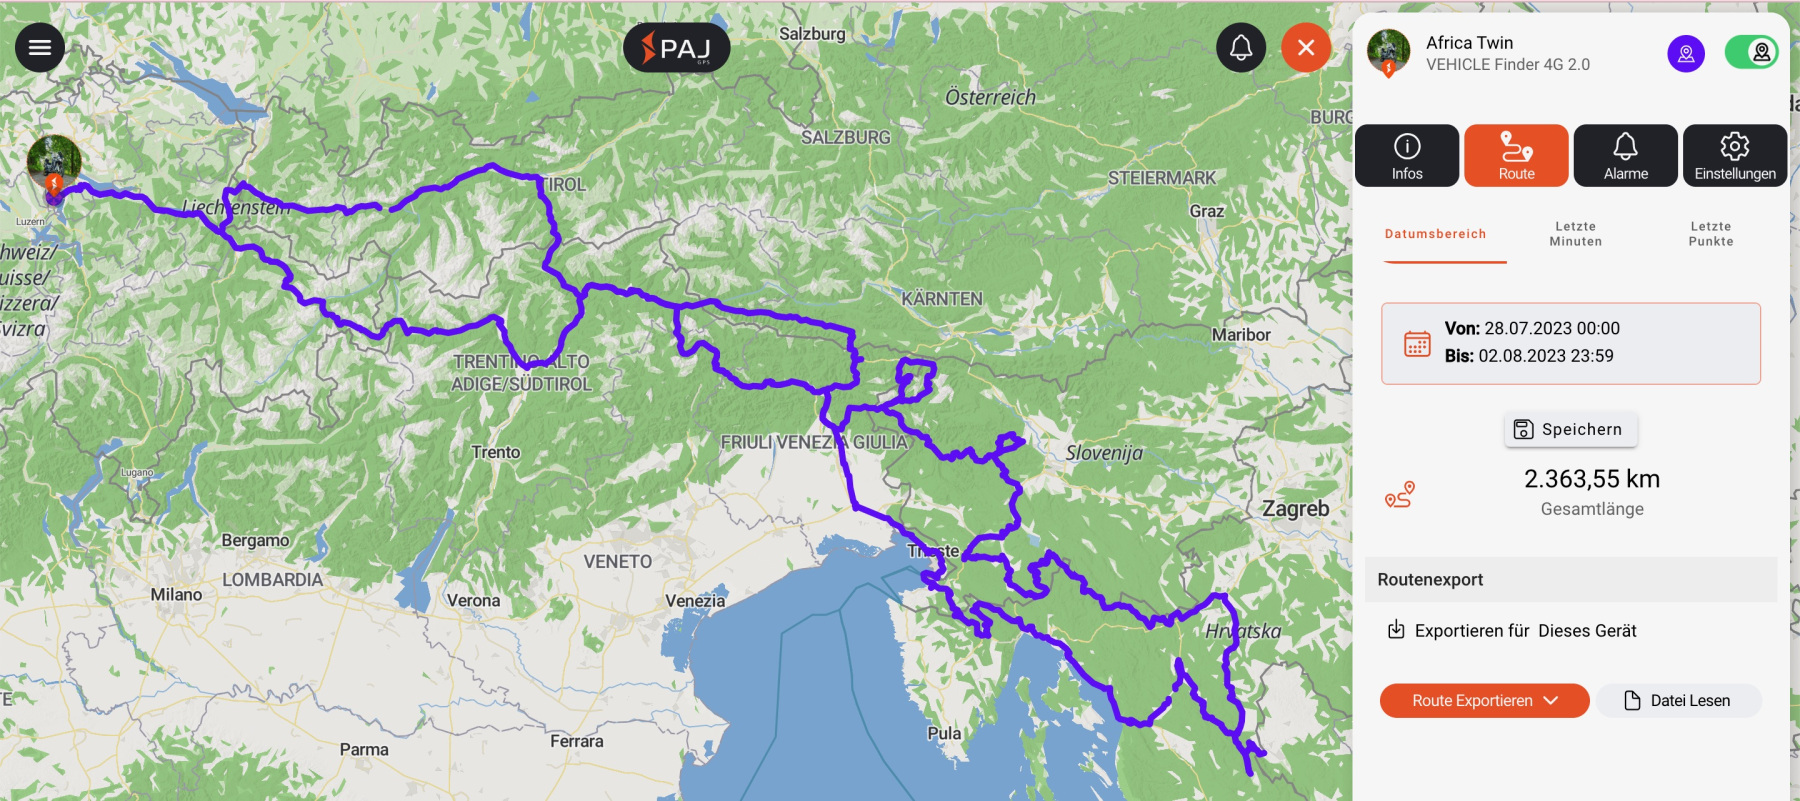The width and height of the screenshot is (1800, 801).
Task: Click the purple locate device icon
Action: tap(1686, 53)
